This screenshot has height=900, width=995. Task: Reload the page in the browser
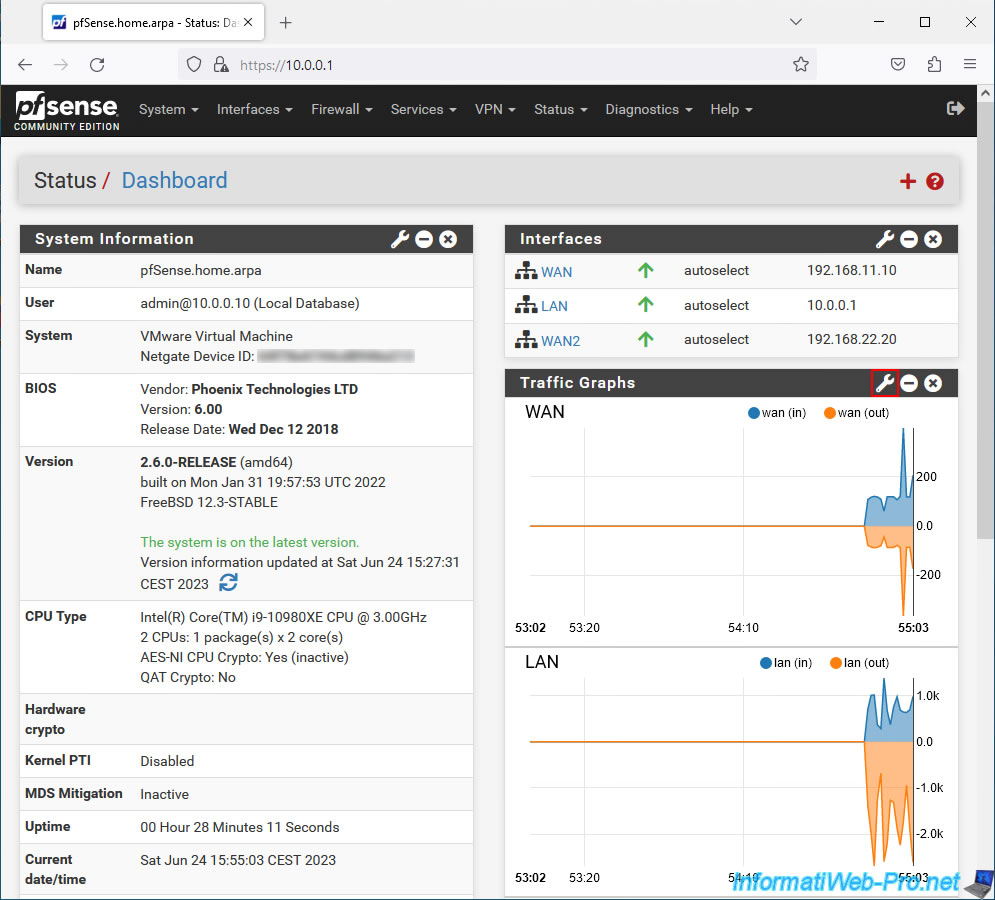[97, 65]
